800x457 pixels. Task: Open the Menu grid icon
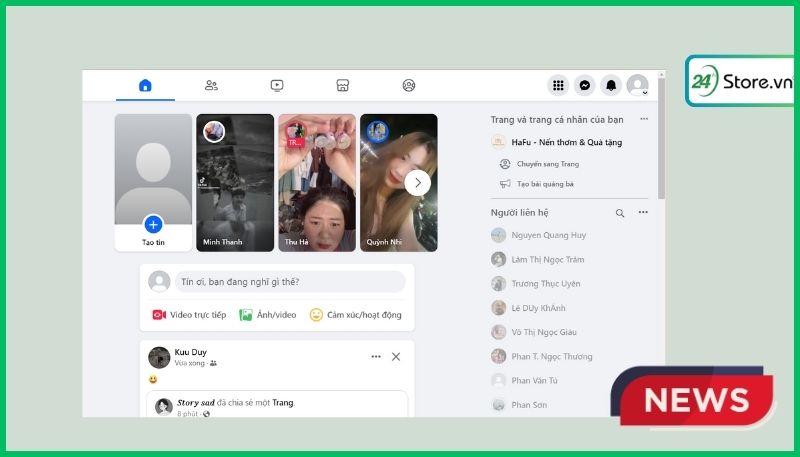[558, 85]
